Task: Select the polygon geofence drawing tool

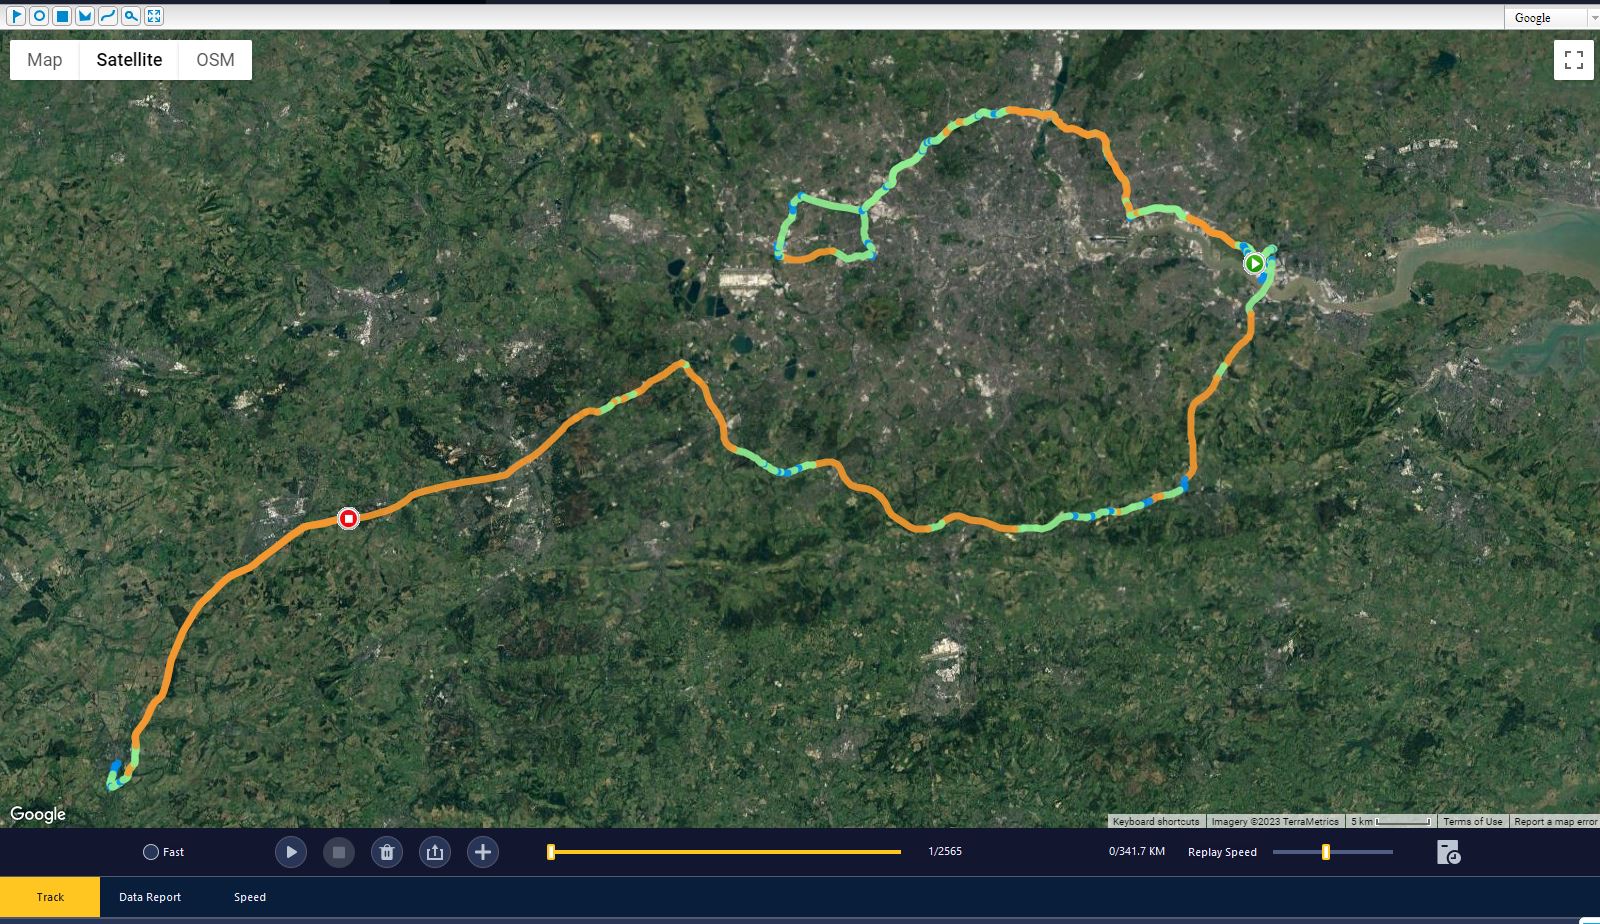Action: (85, 16)
